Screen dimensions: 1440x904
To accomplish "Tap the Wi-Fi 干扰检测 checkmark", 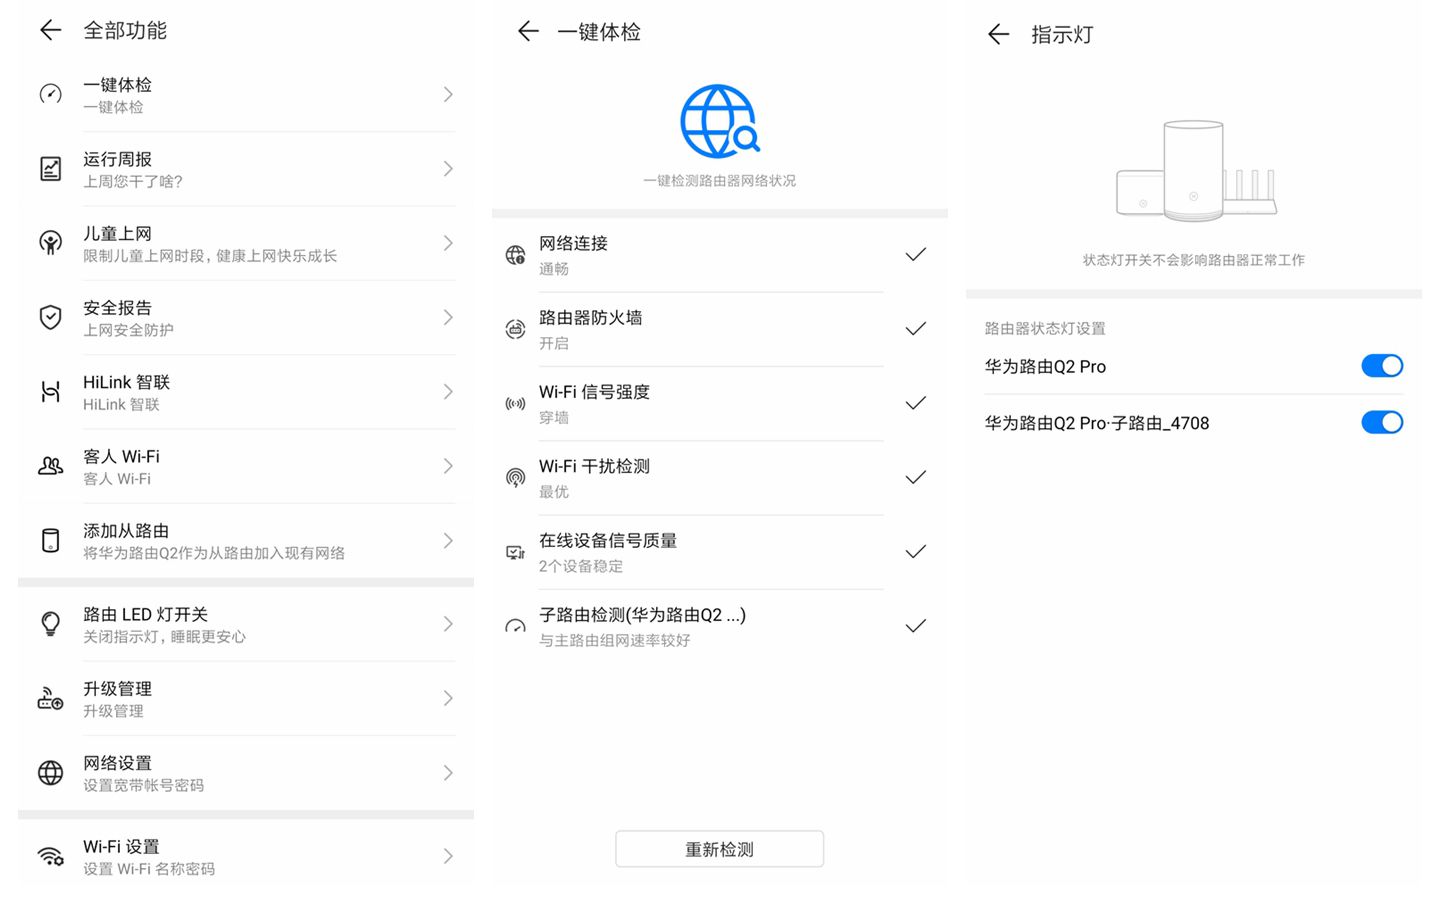I will 915,478.
